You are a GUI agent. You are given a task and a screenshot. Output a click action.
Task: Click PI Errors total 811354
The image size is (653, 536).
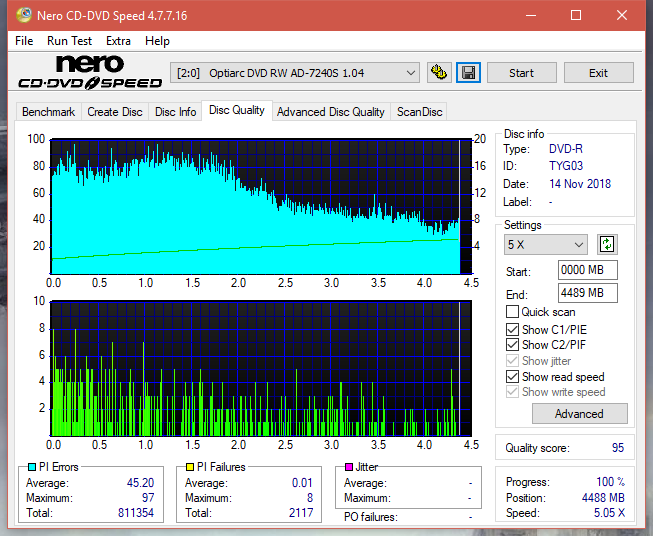(136, 513)
